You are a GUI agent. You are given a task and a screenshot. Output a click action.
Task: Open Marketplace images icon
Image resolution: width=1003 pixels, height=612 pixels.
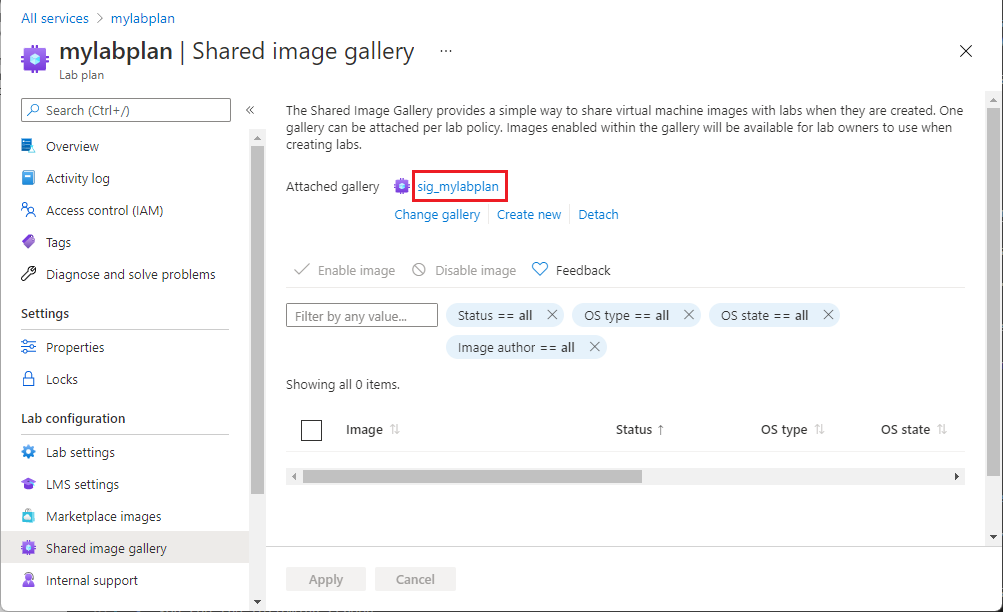[28, 516]
